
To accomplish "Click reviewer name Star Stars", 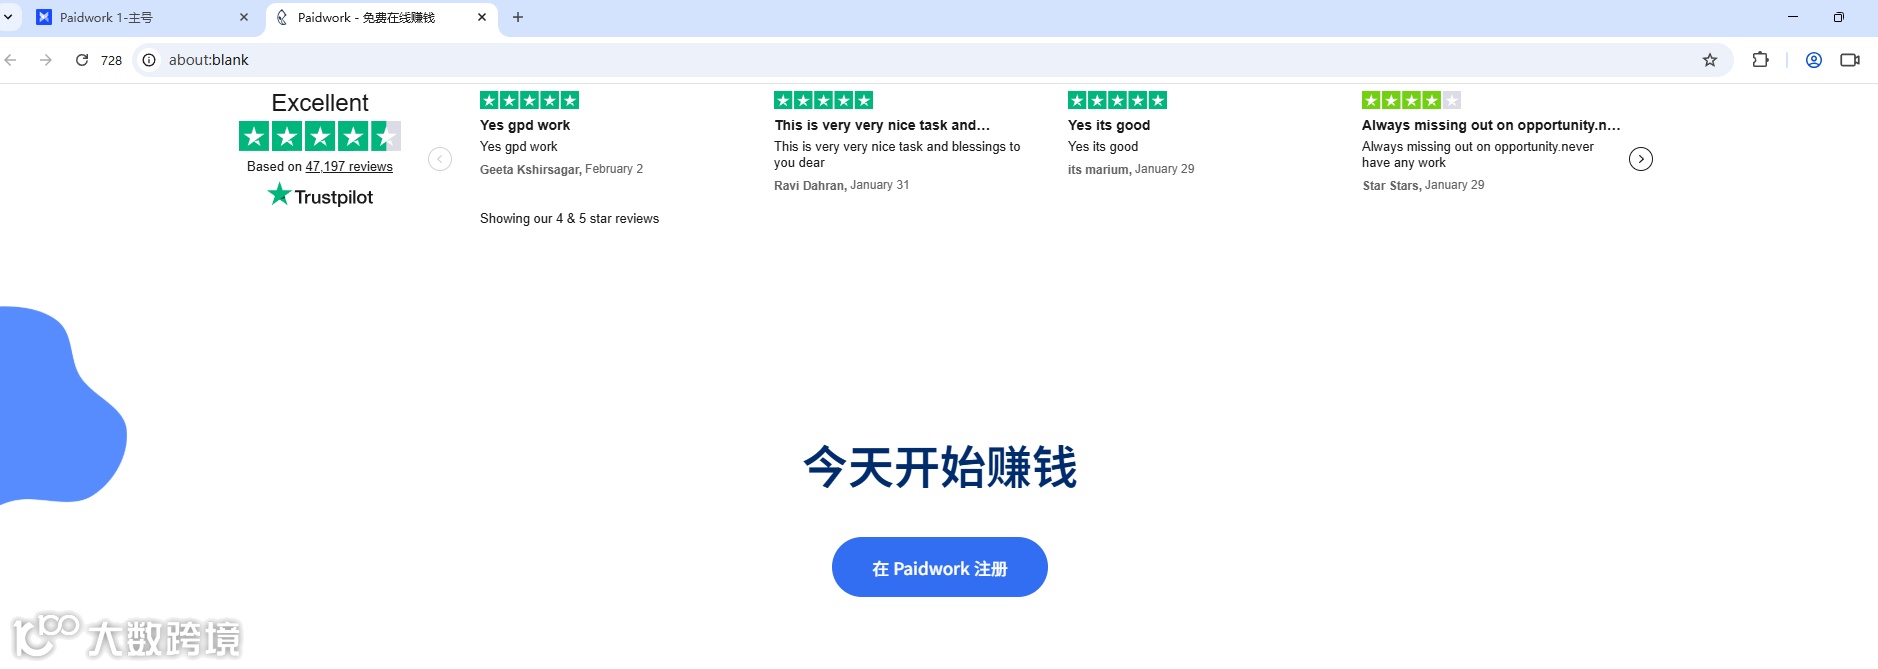I will [x=1391, y=186].
